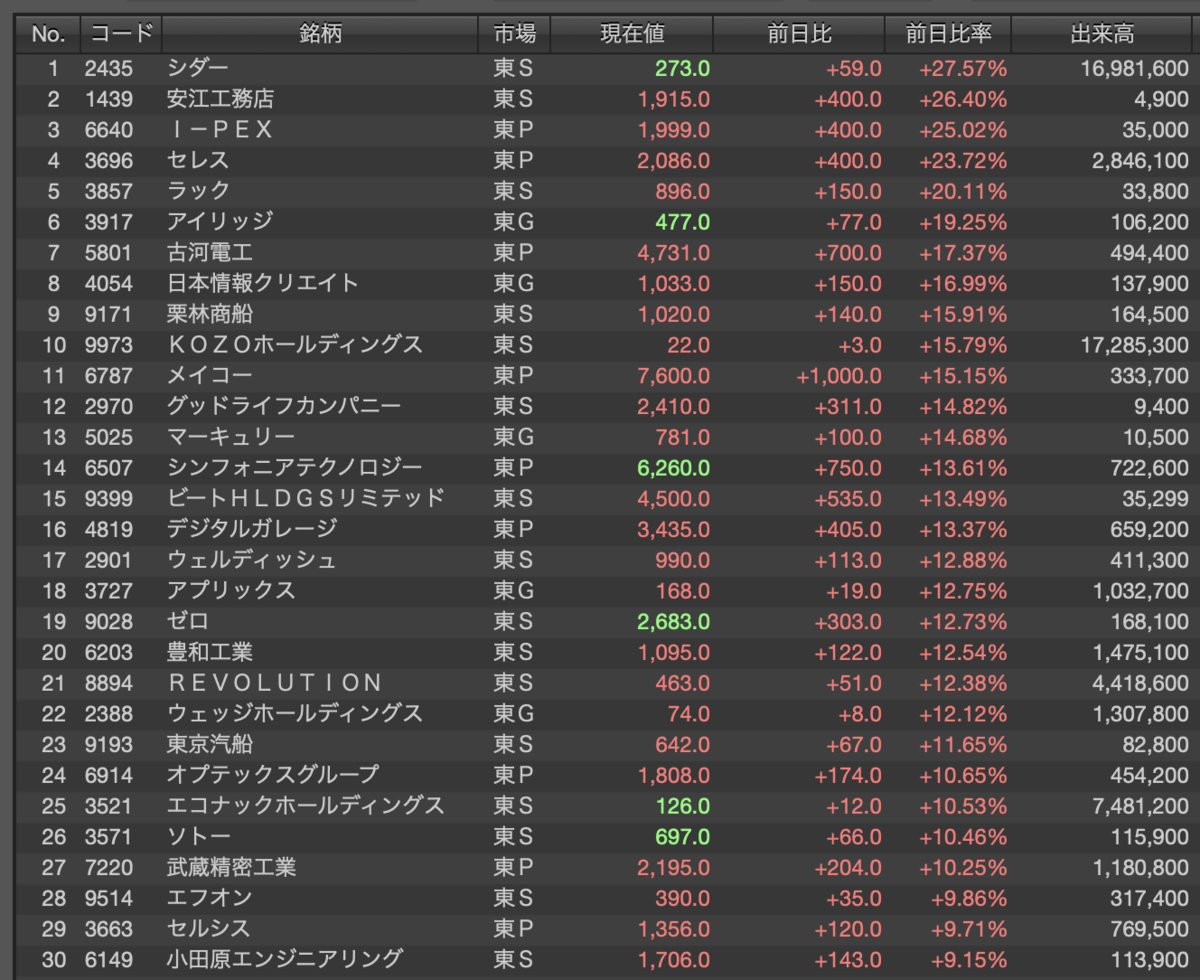Sort by the コード column header
Image resolution: width=1200 pixels, height=980 pixels.
point(121,34)
